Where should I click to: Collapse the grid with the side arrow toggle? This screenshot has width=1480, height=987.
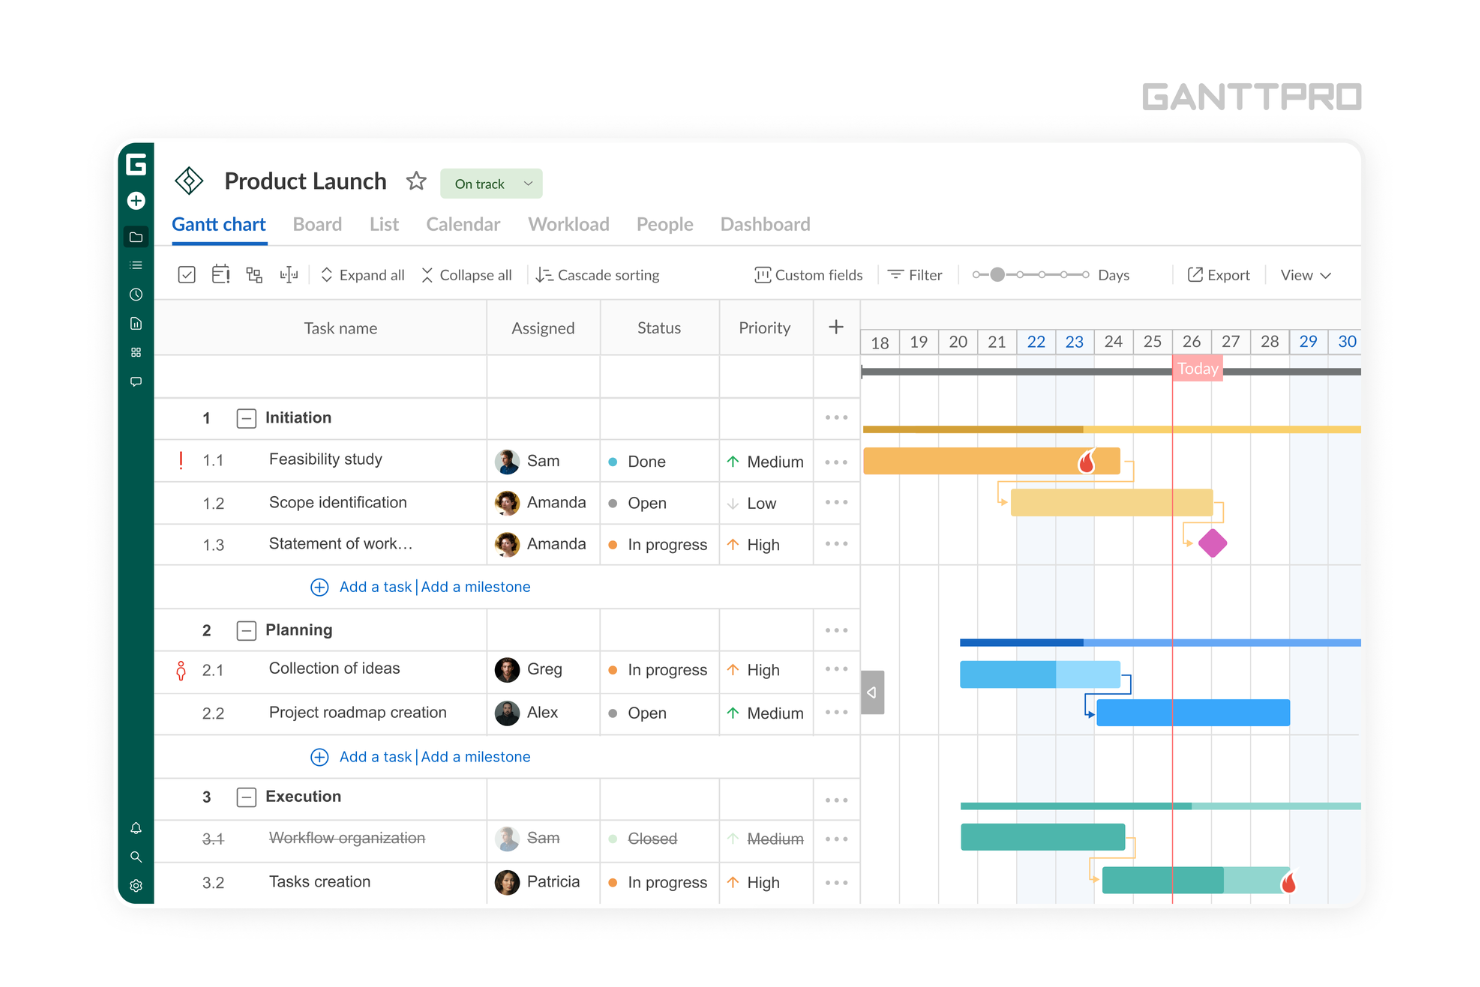(872, 692)
